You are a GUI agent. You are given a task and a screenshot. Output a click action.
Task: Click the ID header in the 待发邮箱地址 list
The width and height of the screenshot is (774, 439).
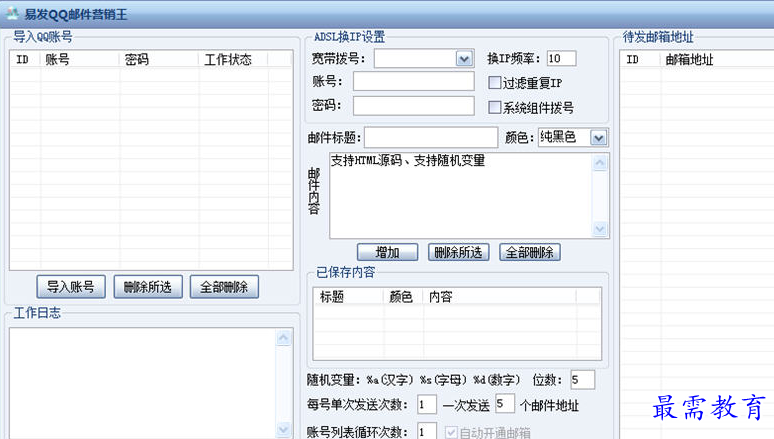click(x=640, y=60)
